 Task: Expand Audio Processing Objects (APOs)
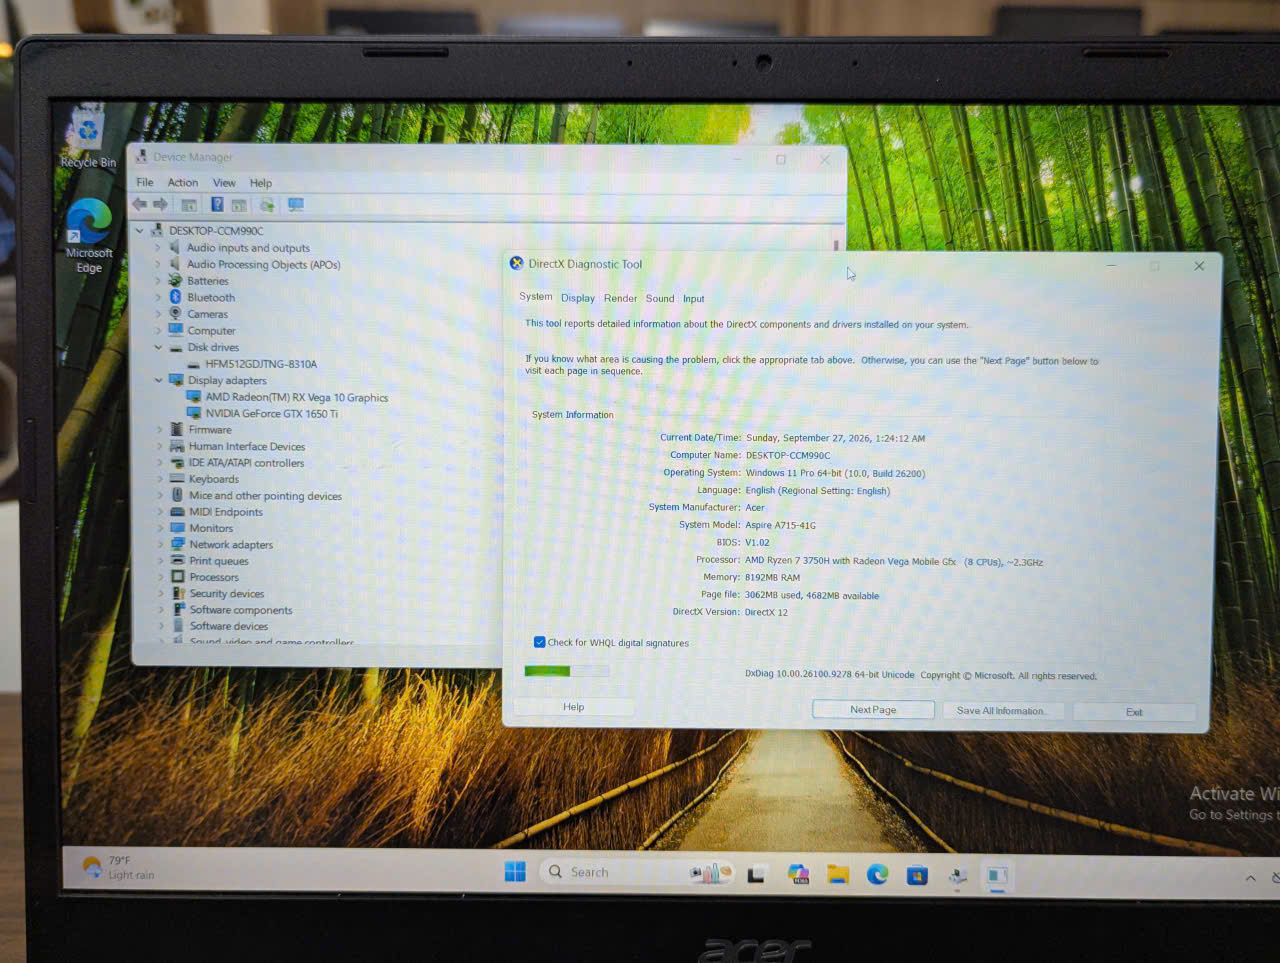[157, 264]
